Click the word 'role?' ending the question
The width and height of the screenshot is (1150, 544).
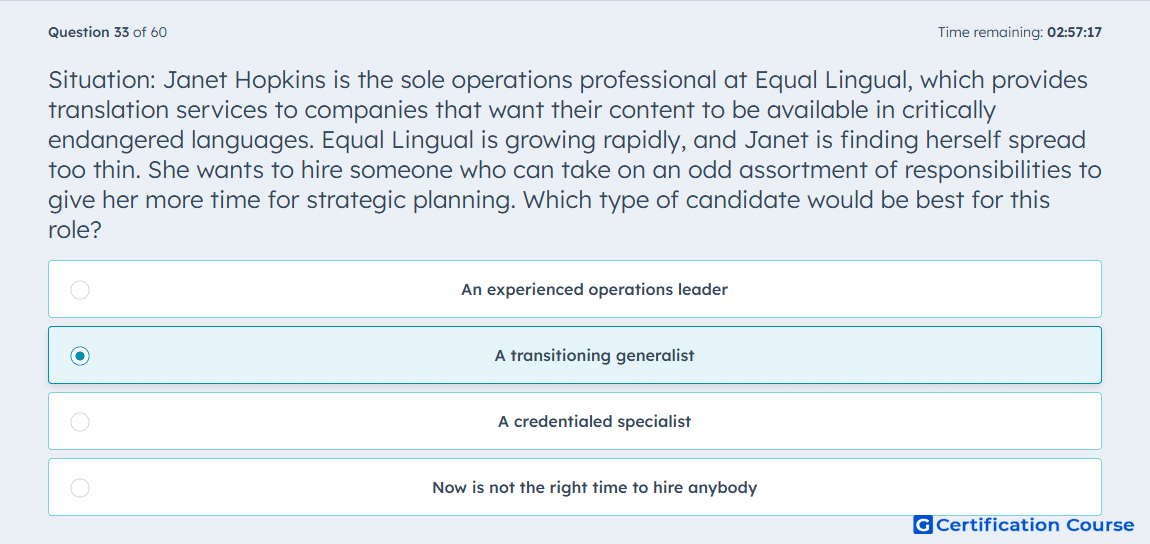pyautogui.click(x=75, y=230)
